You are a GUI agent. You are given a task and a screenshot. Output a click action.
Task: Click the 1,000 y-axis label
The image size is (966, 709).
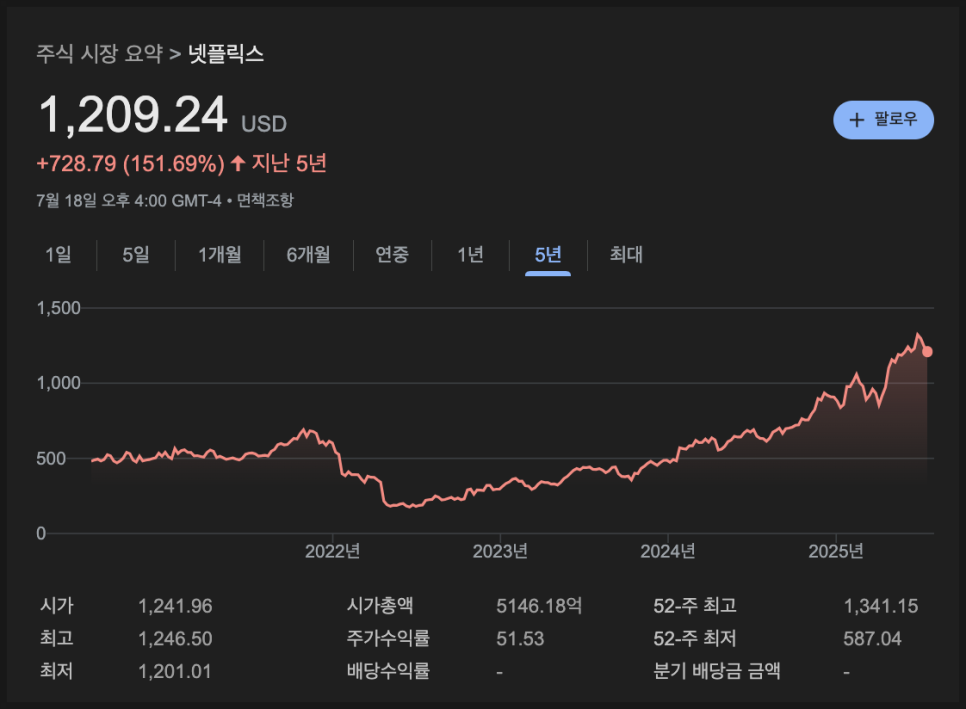click(59, 383)
